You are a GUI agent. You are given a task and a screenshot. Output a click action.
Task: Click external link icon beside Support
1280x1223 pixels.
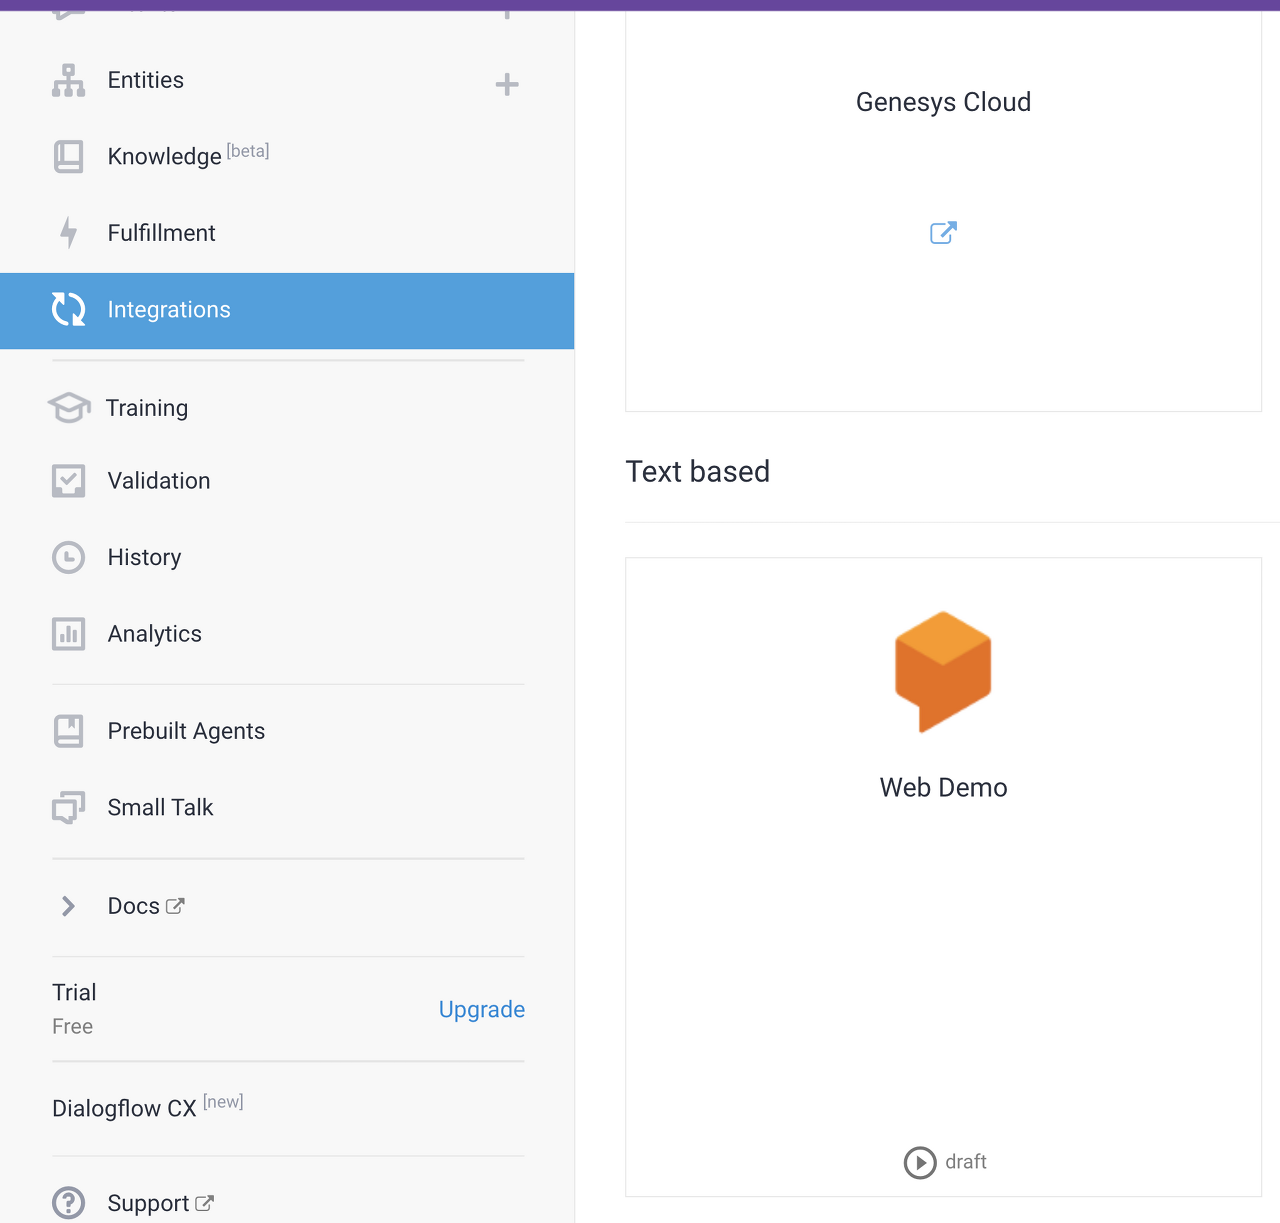coord(204,1203)
